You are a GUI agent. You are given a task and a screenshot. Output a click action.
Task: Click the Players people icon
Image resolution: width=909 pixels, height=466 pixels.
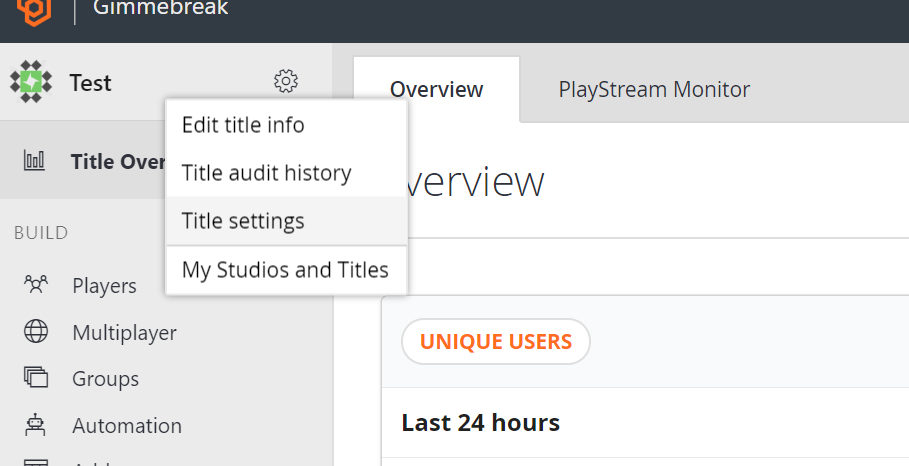(36, 286)
